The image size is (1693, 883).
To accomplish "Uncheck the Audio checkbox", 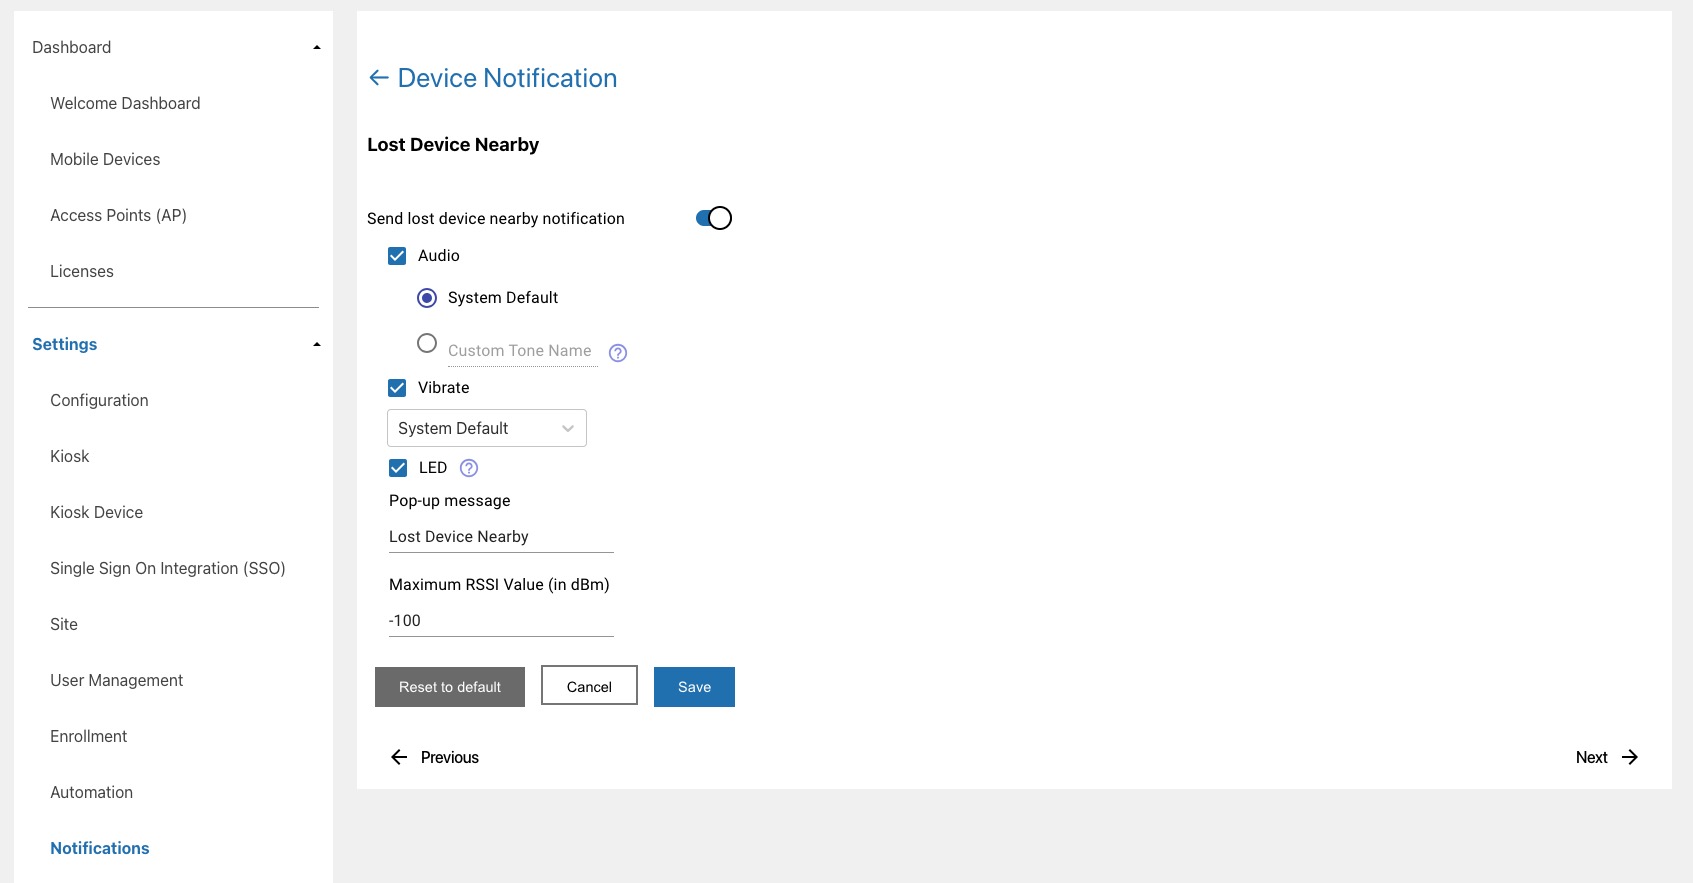I will tap(397, 256).
